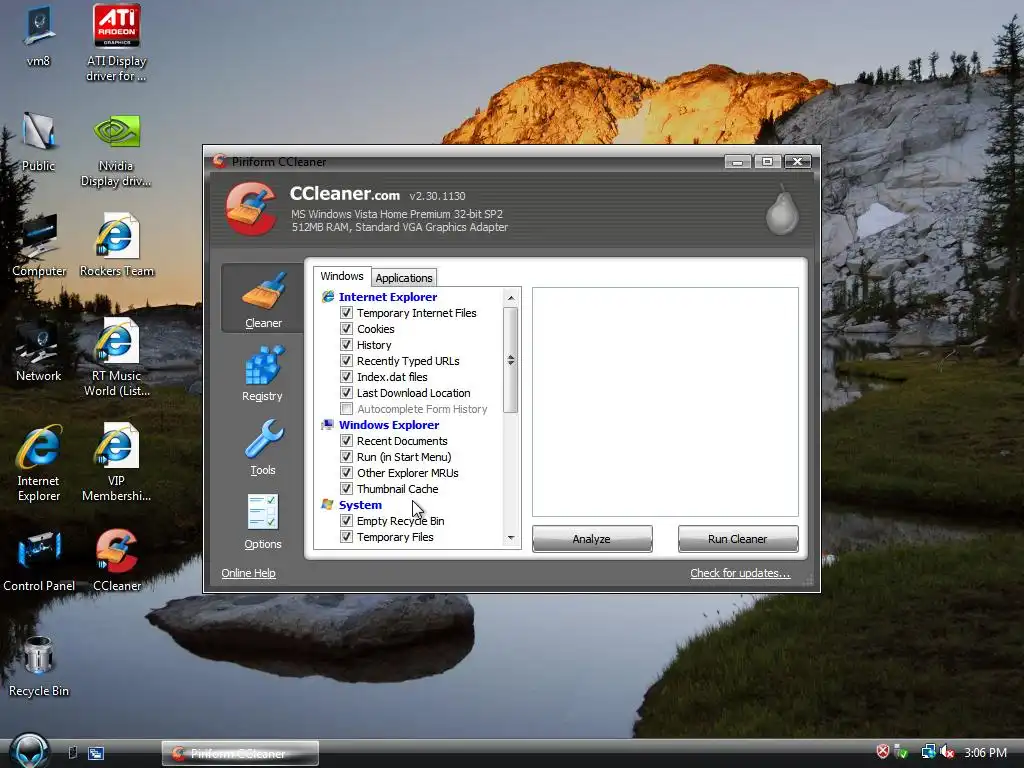This screenshot has width=1024, height=768.
Task: Uncheck Temporary Internet Files
Action: click(347, 313)
